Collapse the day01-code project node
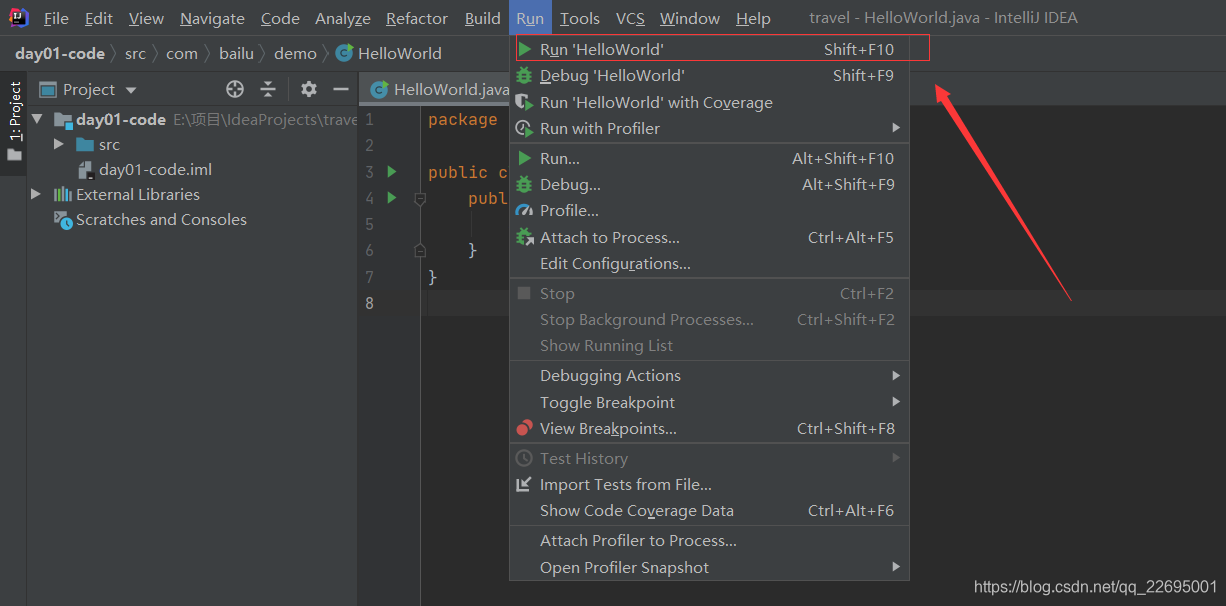Image resolution: width=1226 pixels, height=606 pixels. [37, 119]
